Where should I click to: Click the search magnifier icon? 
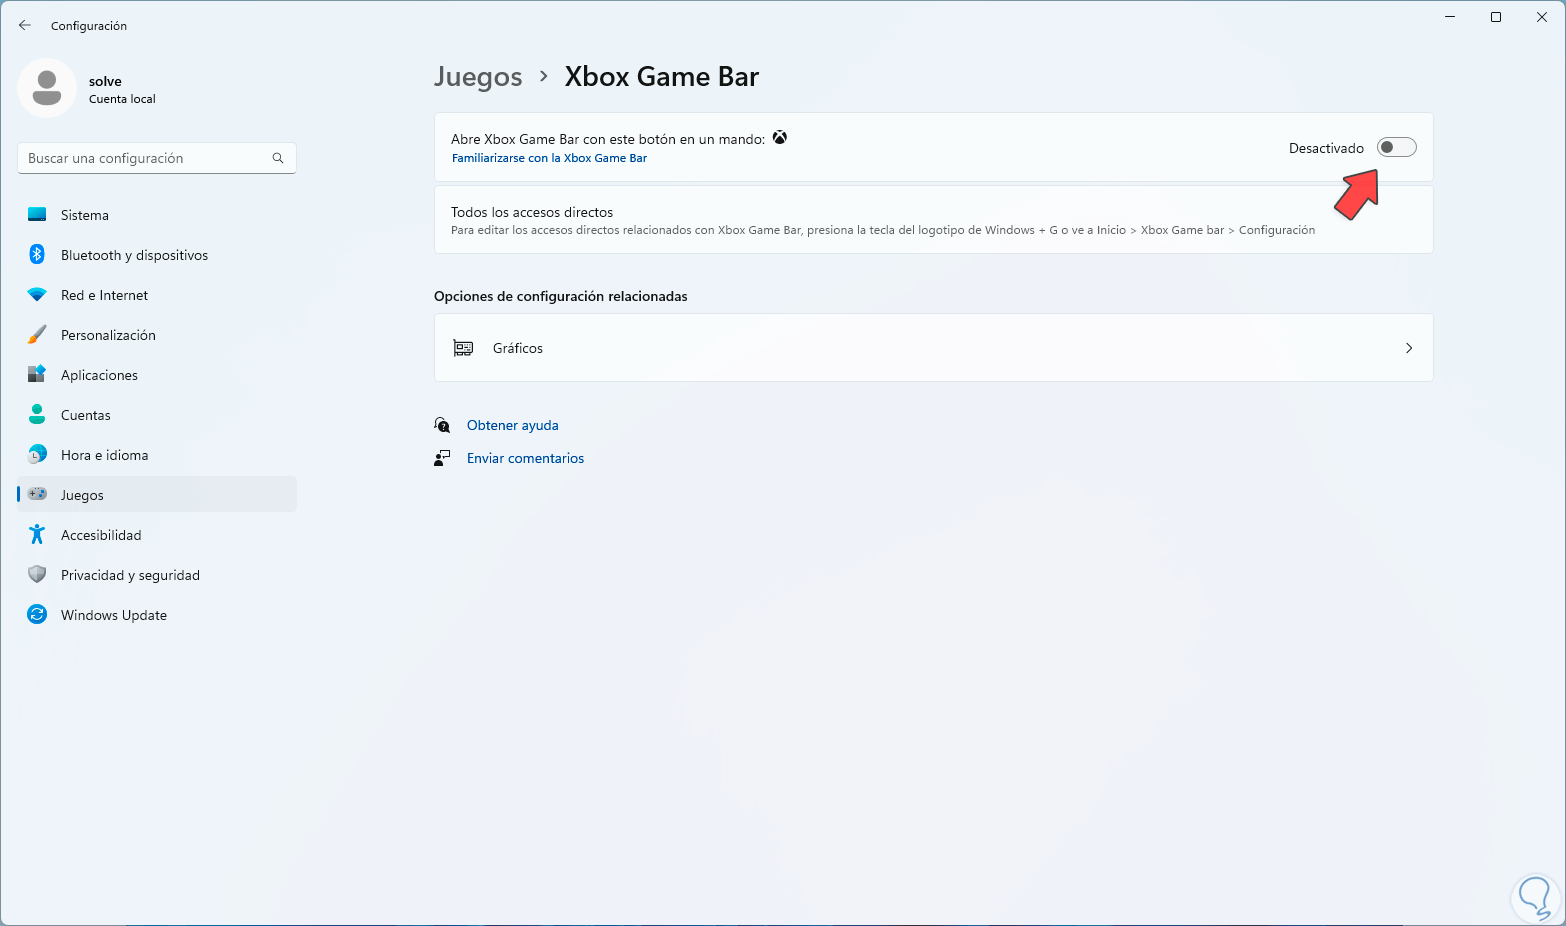[x=278, y=158]
